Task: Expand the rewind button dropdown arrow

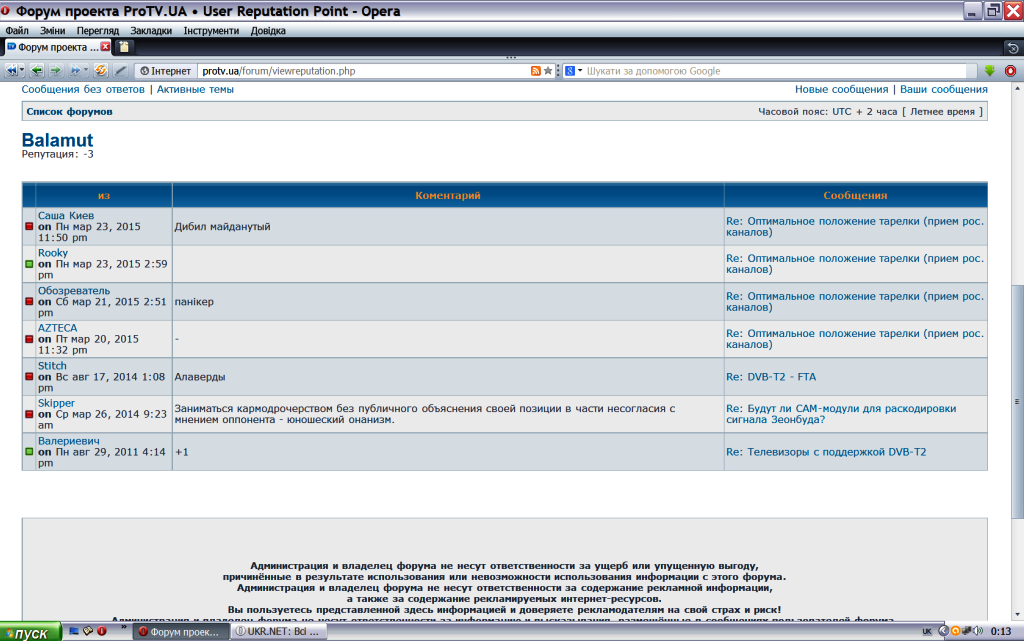Action: 23,71
